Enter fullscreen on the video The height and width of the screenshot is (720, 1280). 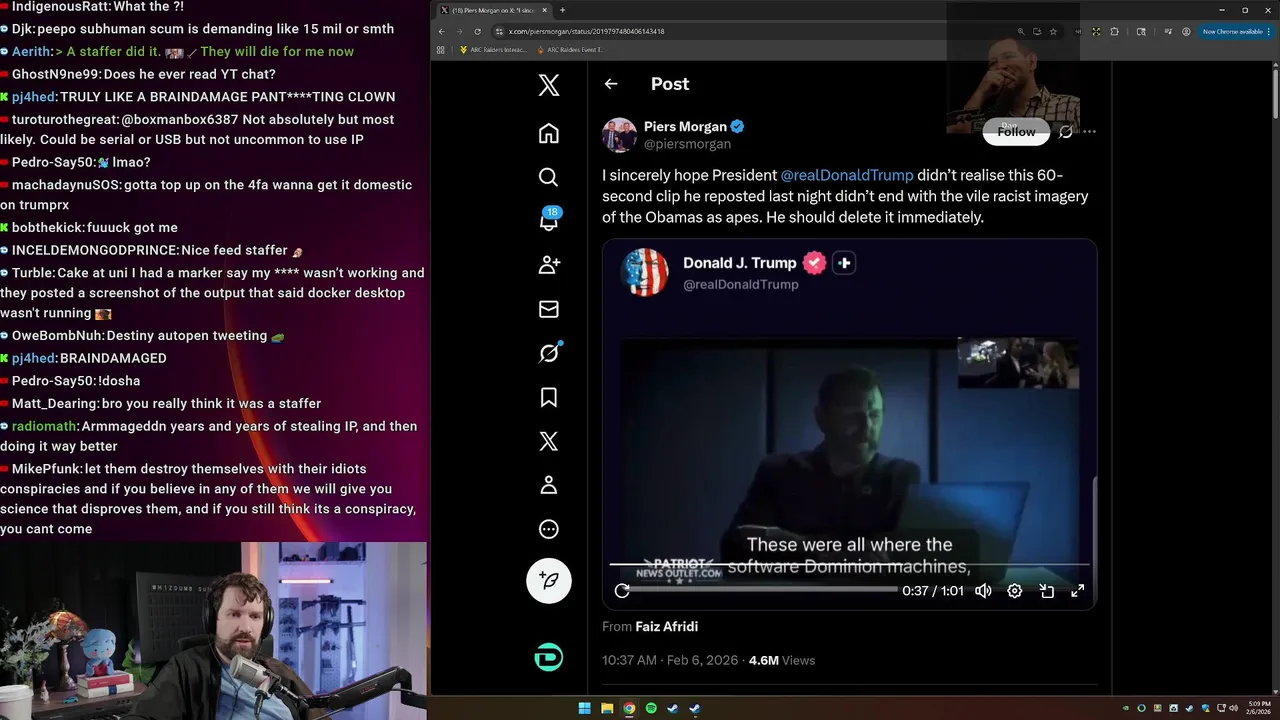pos(1077,591)
